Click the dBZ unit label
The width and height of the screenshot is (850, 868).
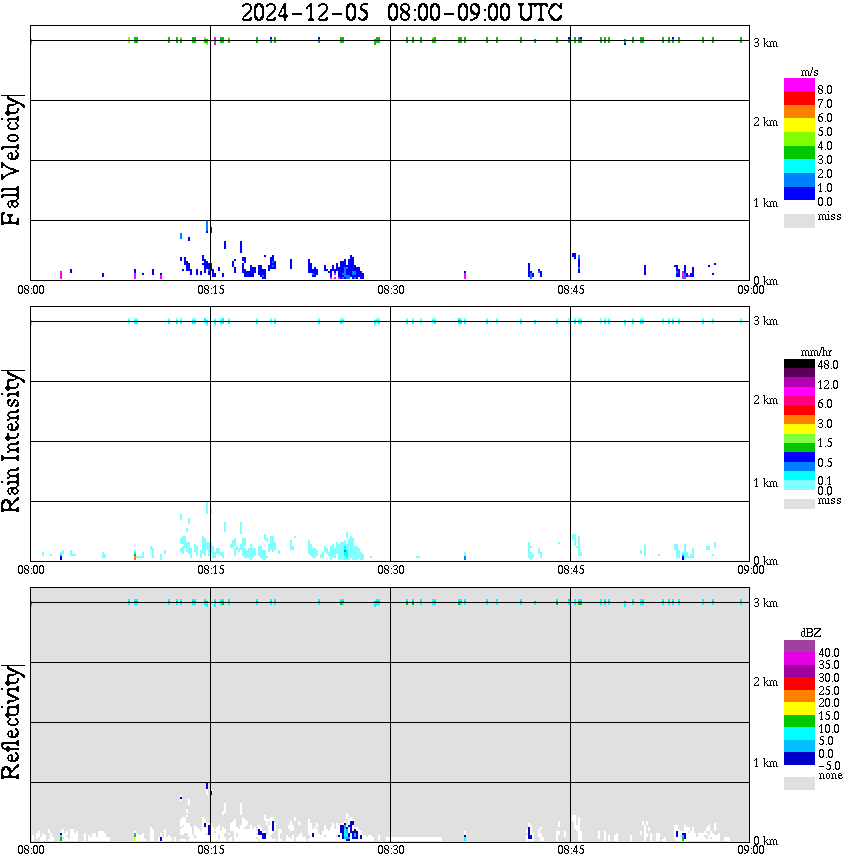[811, 632]
